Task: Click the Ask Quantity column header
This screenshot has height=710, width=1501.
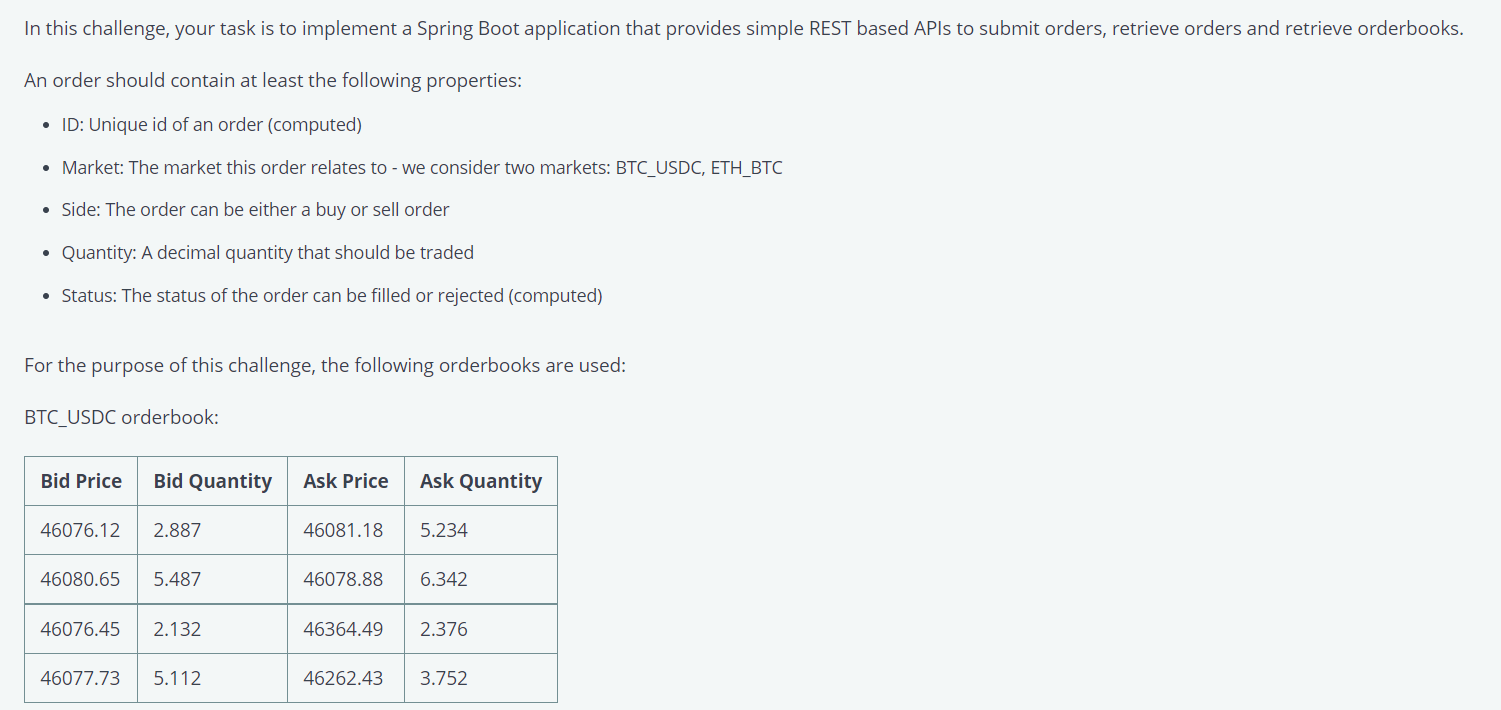Action: pos(481,481)
